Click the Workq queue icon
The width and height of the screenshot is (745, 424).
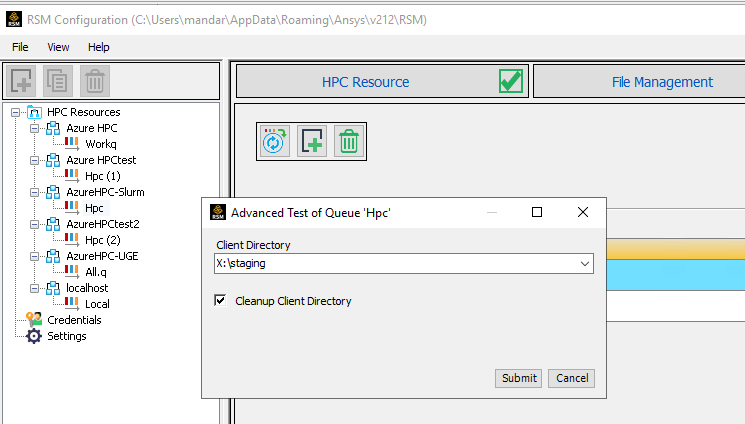click(x=72, y=144)
